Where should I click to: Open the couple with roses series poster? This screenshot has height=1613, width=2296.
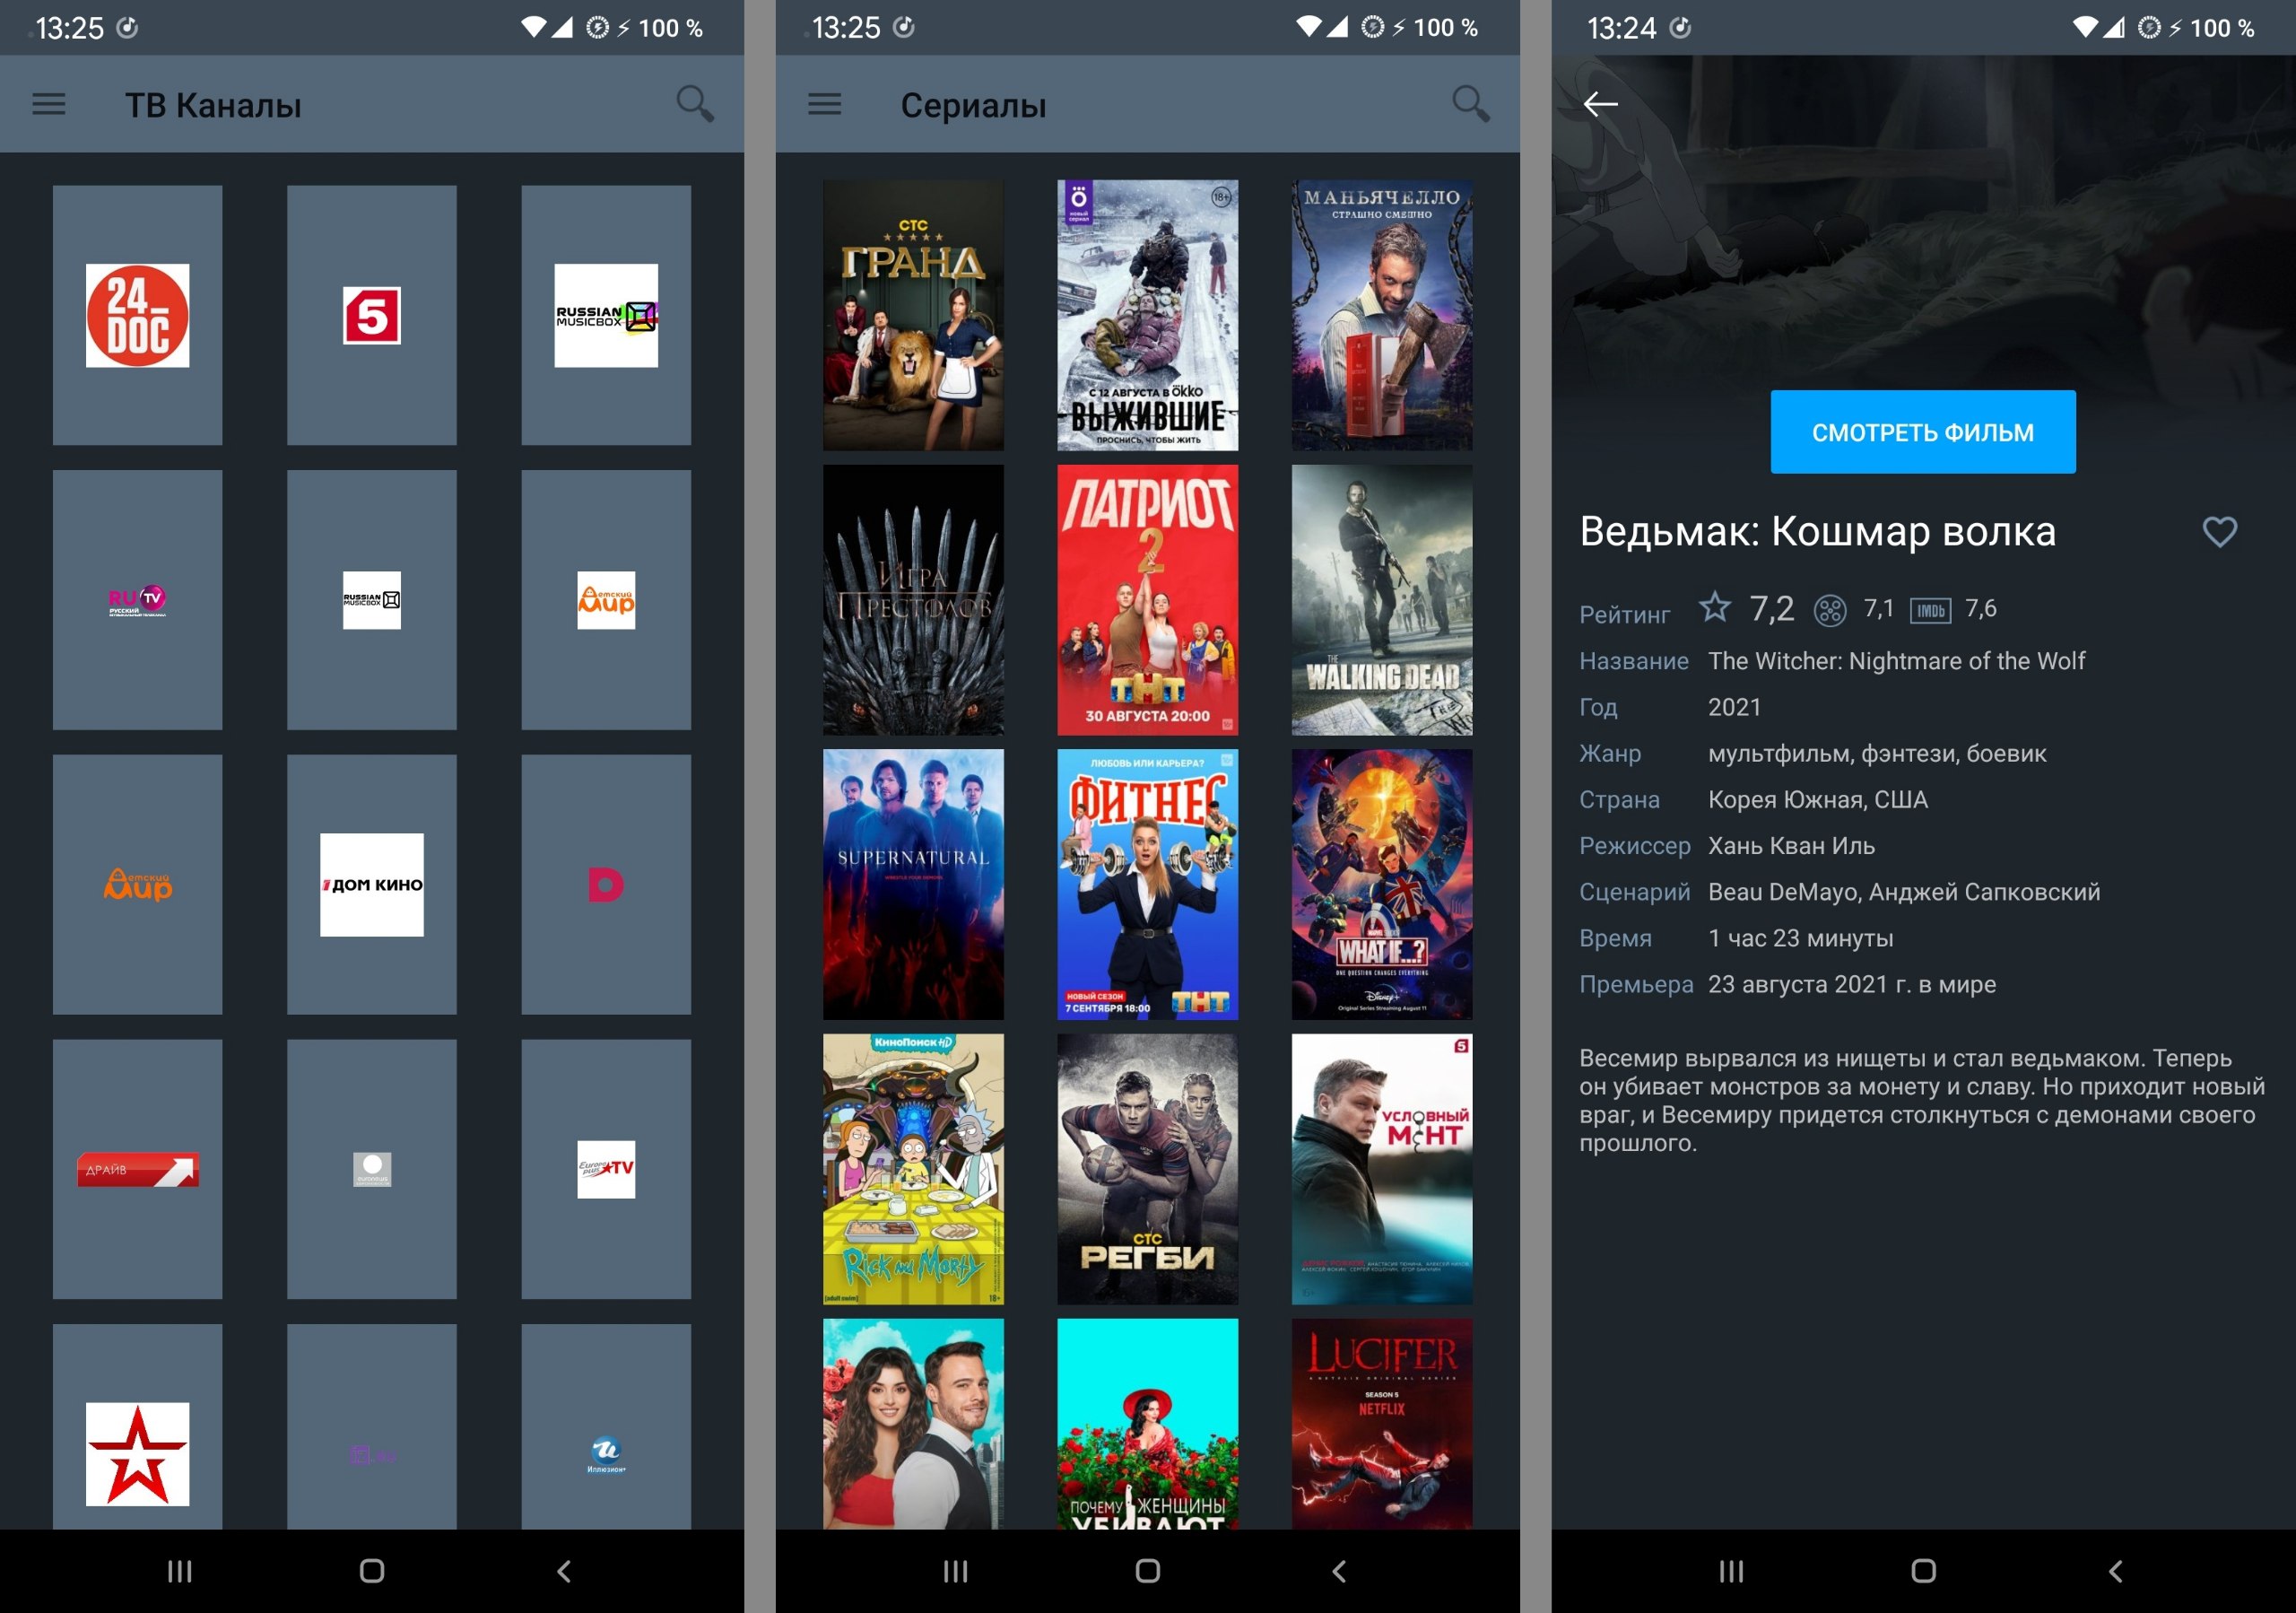(x=913, y=1424)
